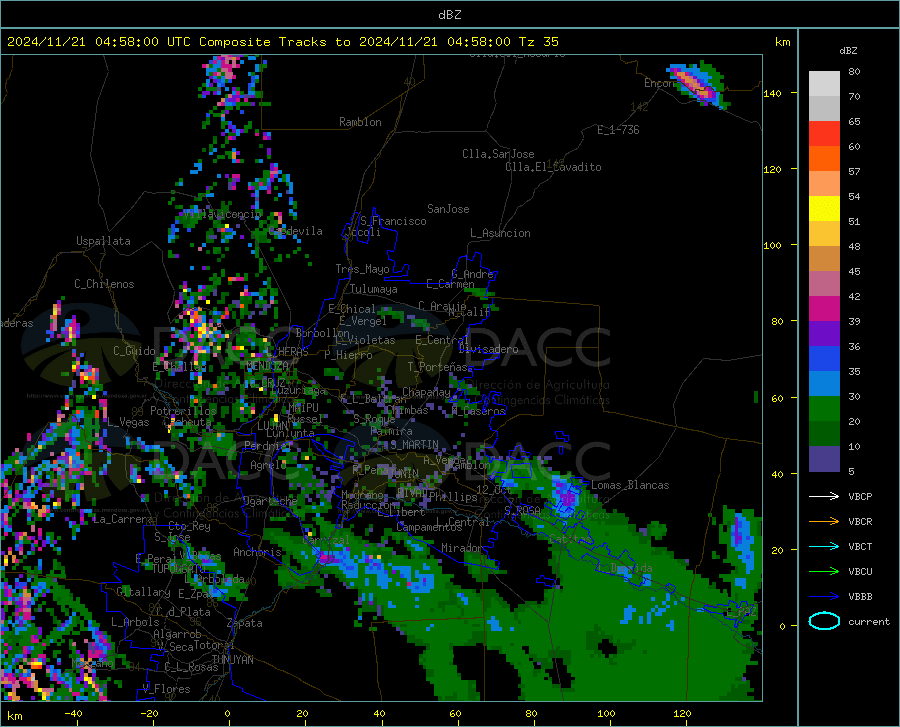
Task: Click the Zapata map label
Action: click(x=245, y=623)
